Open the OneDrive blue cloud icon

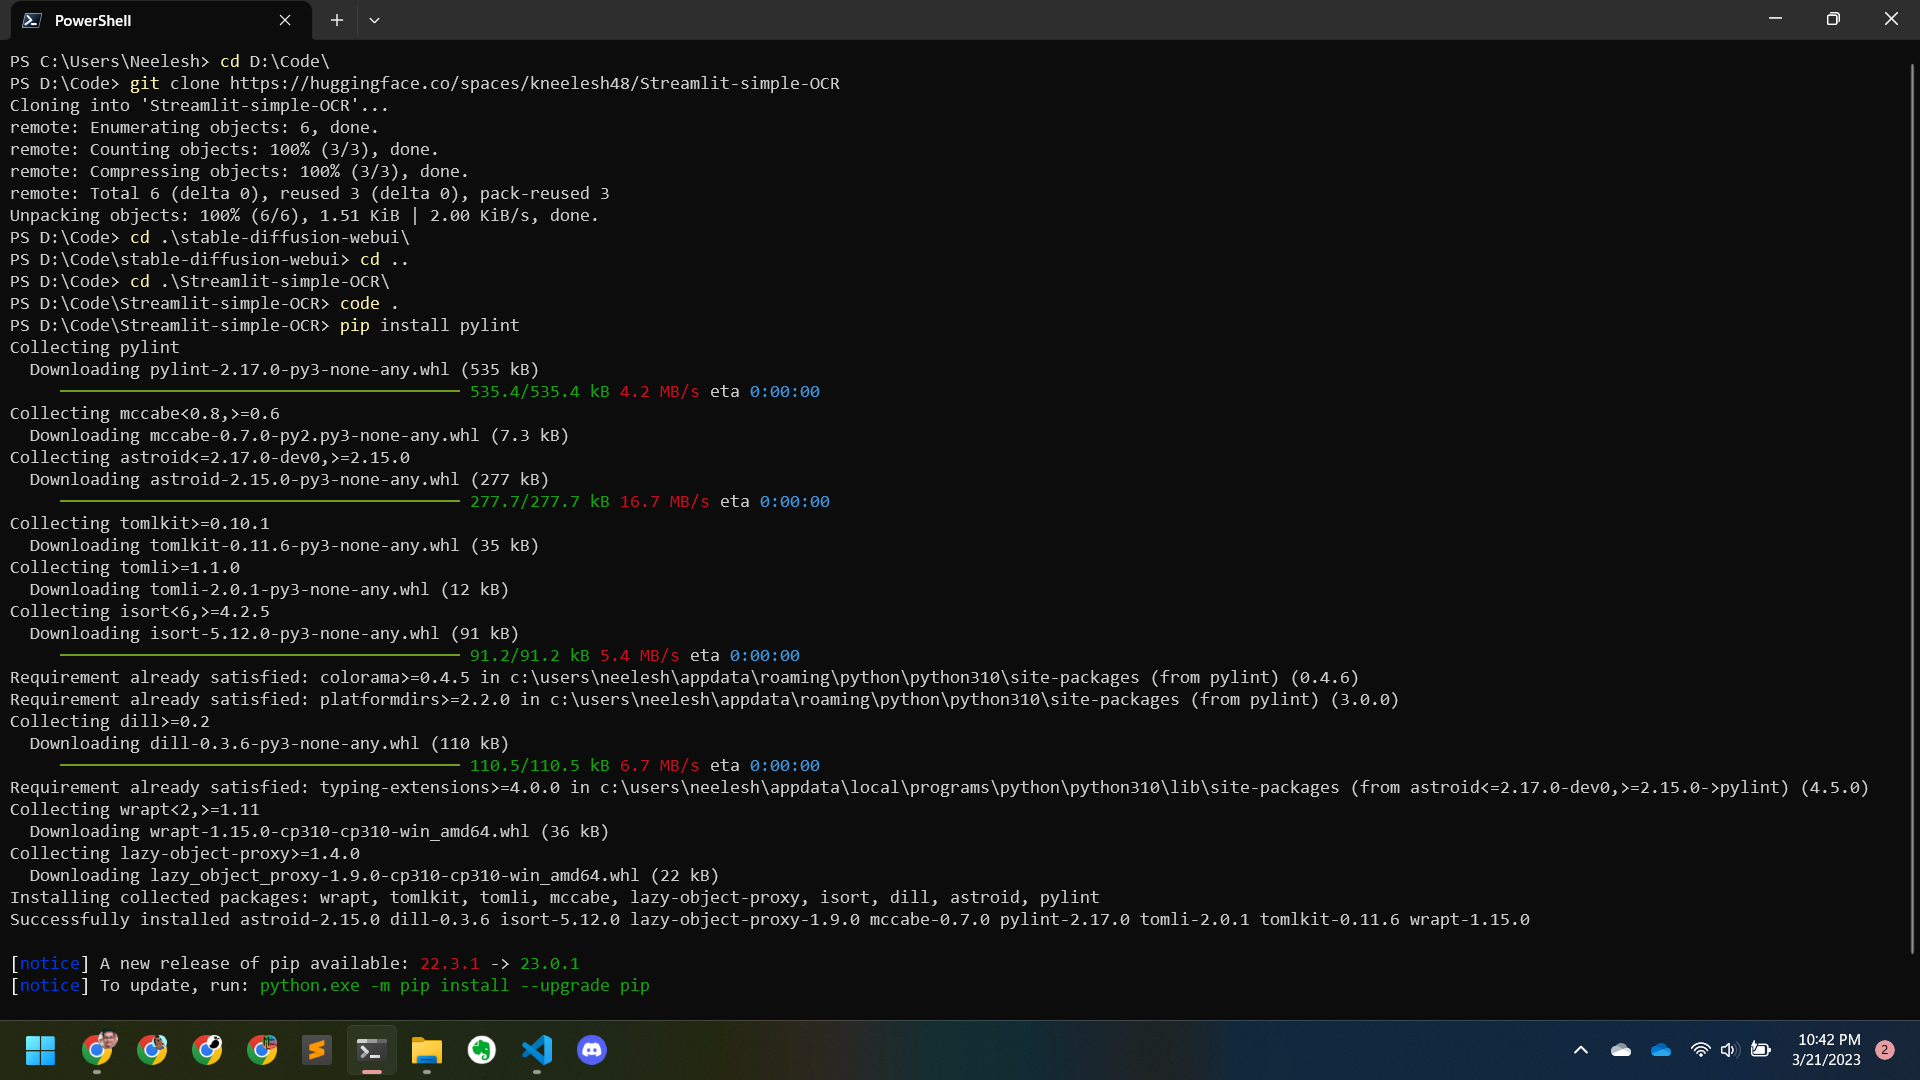(x=1661, y=1050)
